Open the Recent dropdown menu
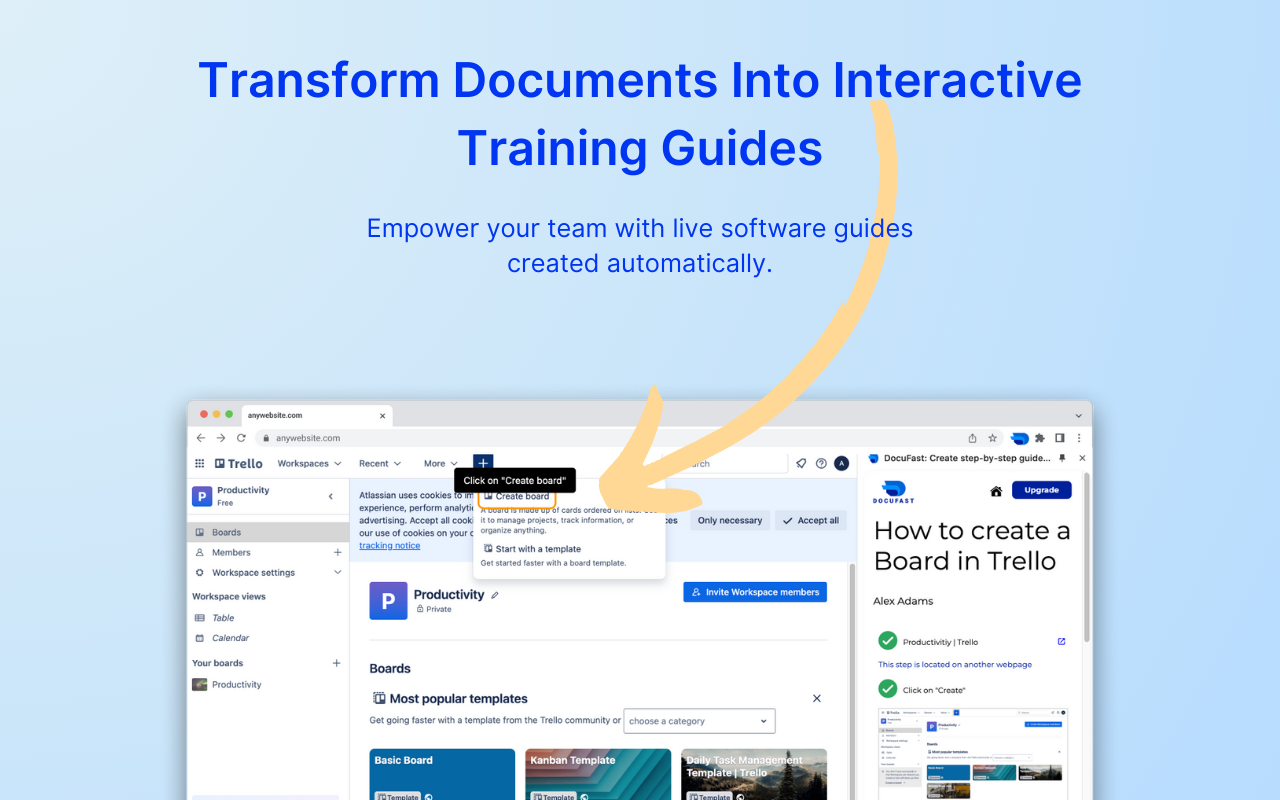The image size is (1280, 800). (x=380, y=464)
